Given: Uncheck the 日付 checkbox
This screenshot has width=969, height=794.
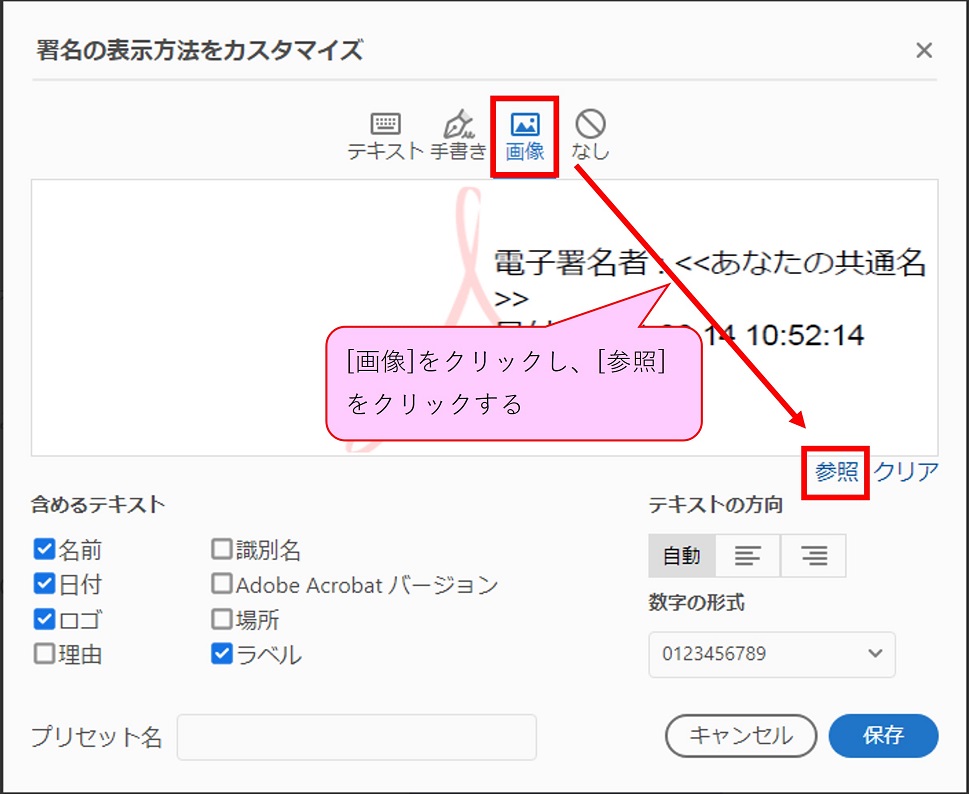Looking at the screenshot, I should 44,584.
